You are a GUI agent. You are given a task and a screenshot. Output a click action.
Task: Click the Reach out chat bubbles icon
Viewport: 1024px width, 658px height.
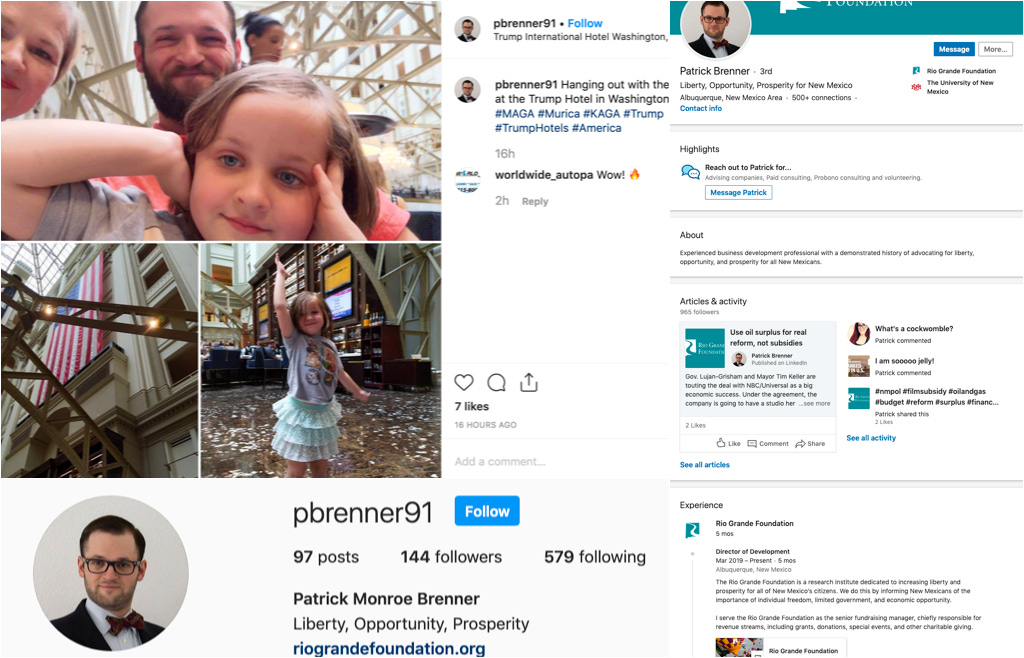[x=690, y=172]
